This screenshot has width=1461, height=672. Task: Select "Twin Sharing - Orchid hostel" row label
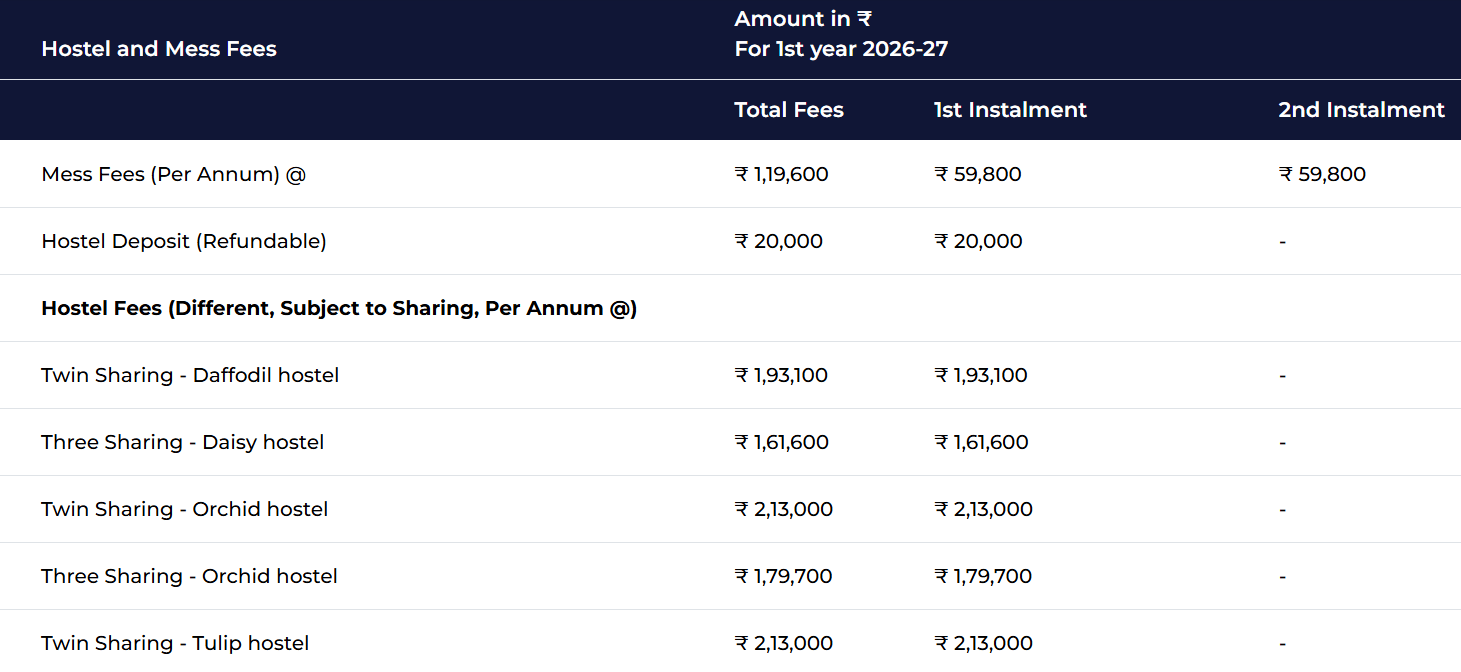185,509
